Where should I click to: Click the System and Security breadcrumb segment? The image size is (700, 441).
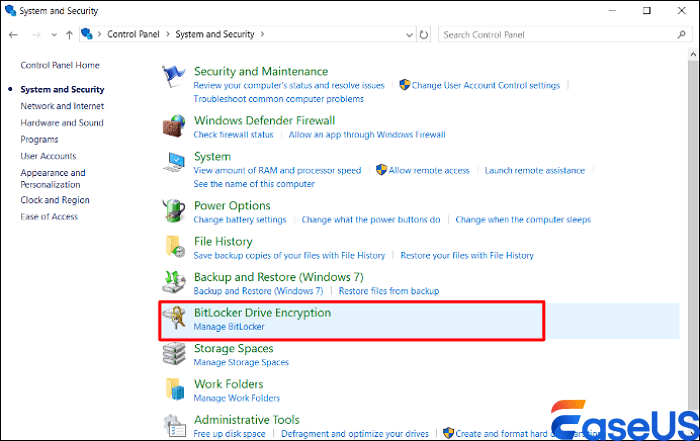[215, 34]
